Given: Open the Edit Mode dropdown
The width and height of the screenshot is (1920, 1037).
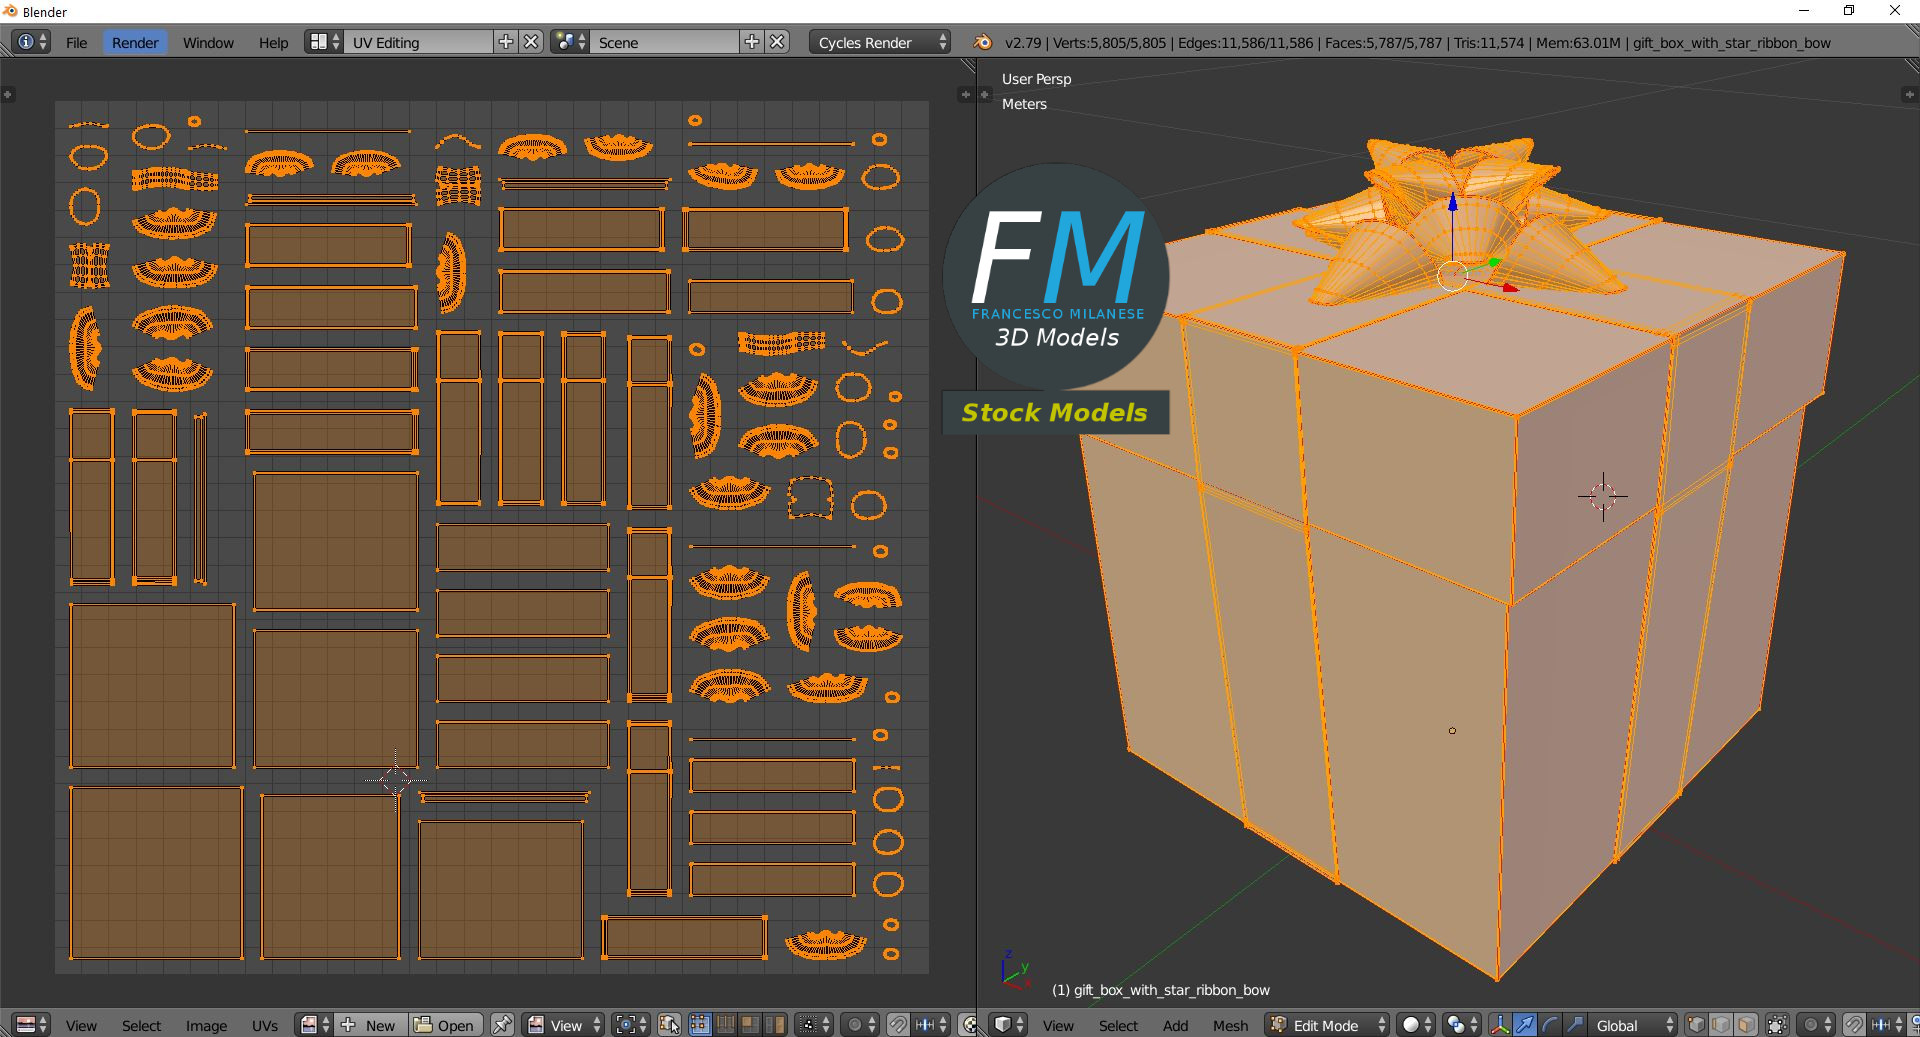Looking at the screenshot, I should pyautogui.click(x=1328, y=1025).
